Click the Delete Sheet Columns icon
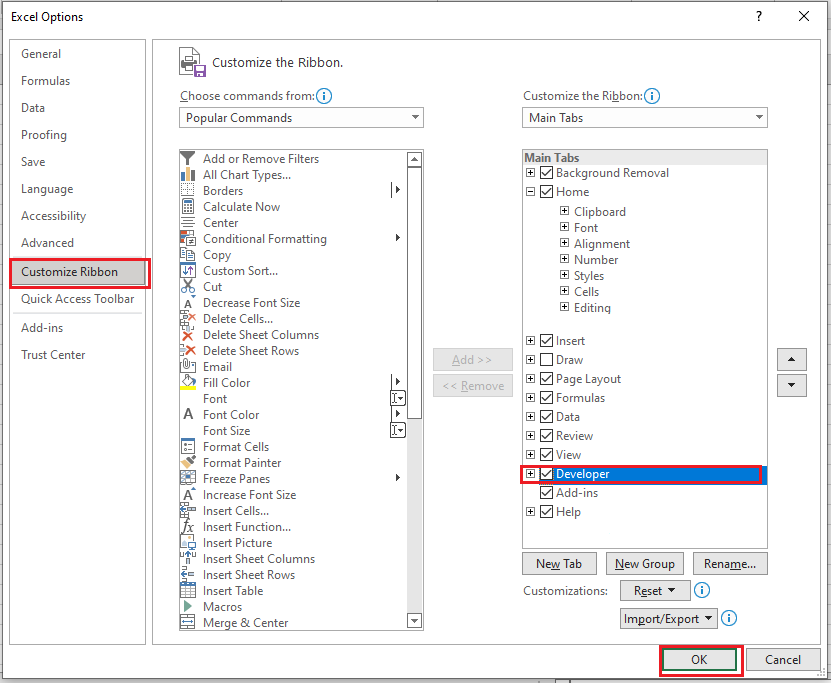Screen dimensions: 831x683 pos(188,335)
